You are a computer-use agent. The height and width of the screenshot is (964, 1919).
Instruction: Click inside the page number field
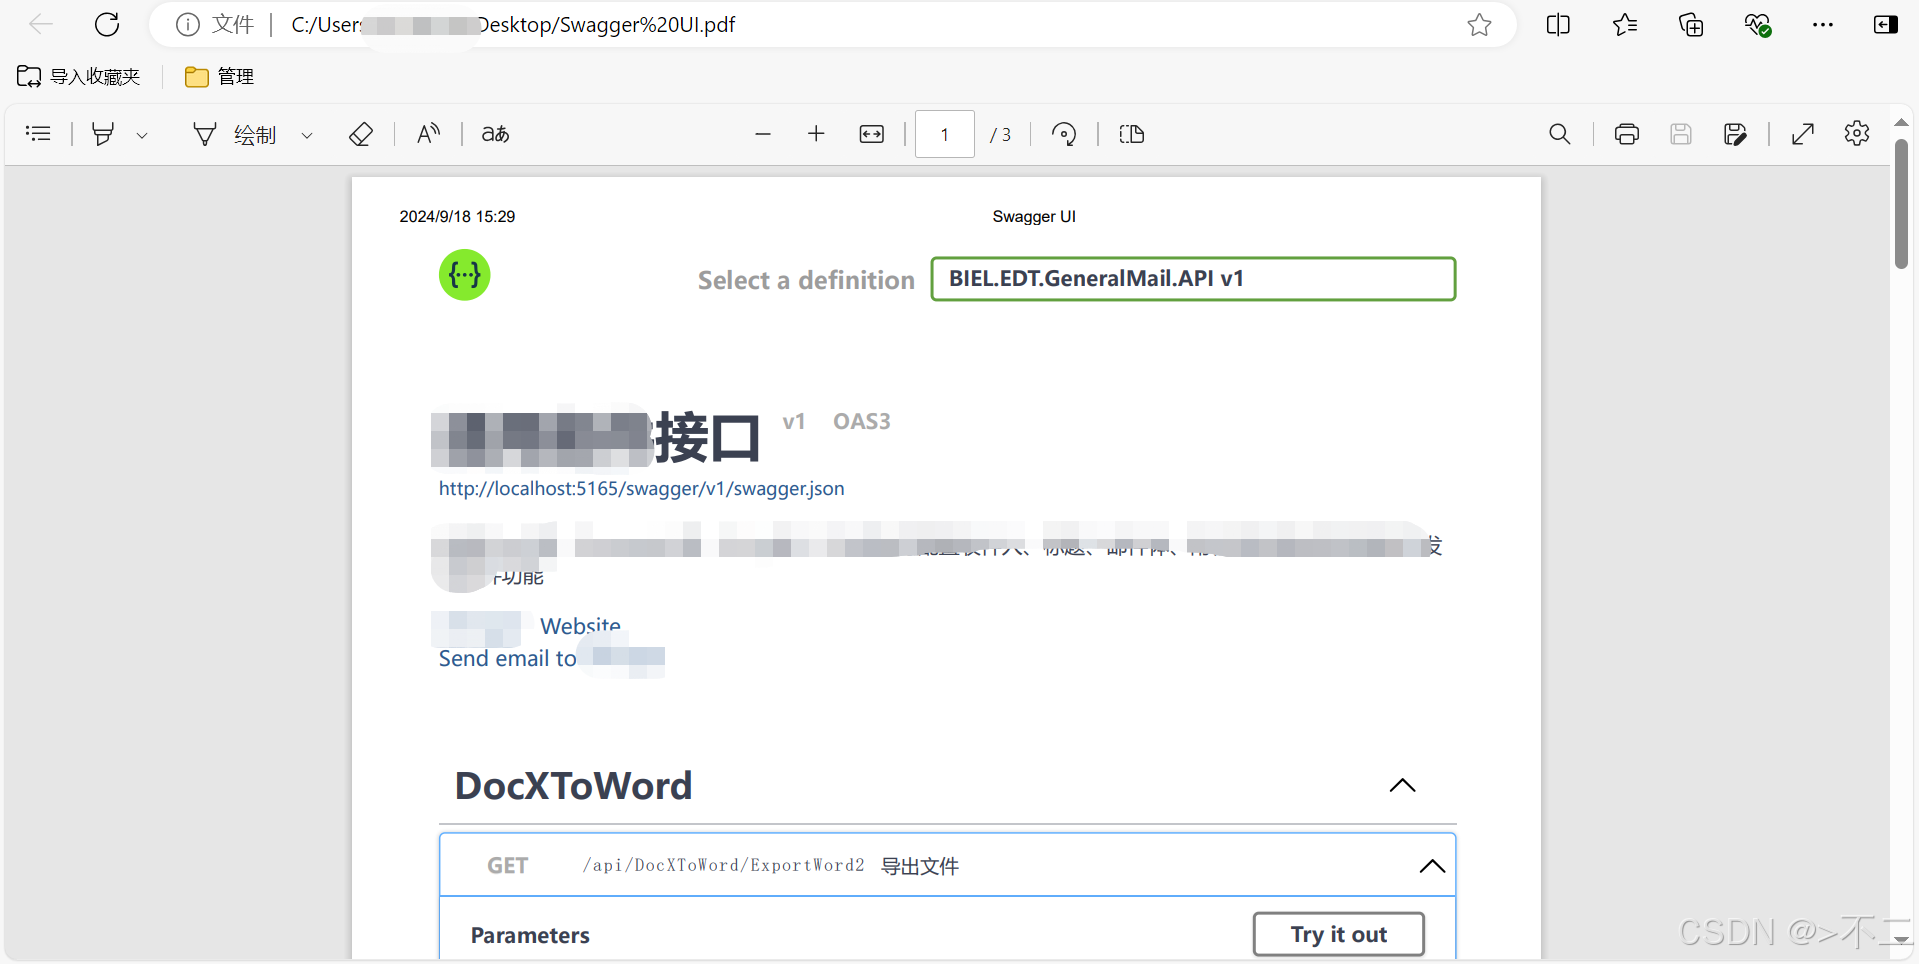[944, 133]
